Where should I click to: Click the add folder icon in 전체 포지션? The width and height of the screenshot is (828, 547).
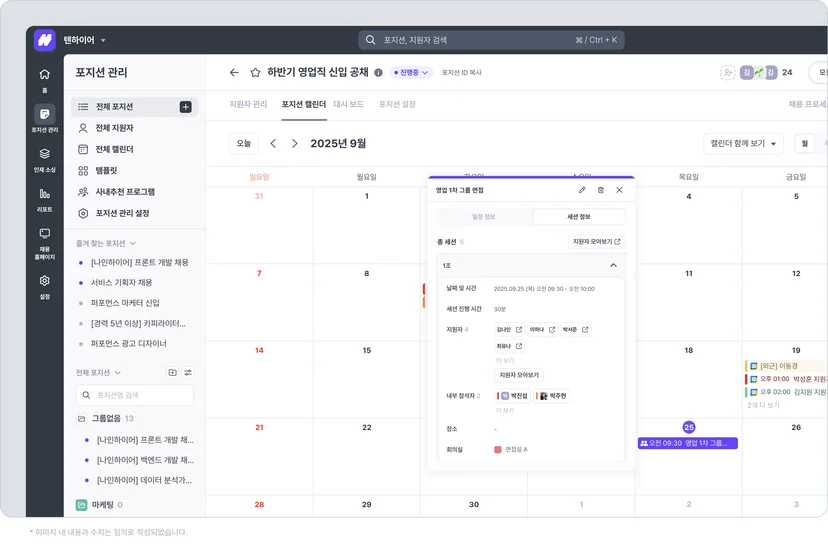click(x=173, y=373)
